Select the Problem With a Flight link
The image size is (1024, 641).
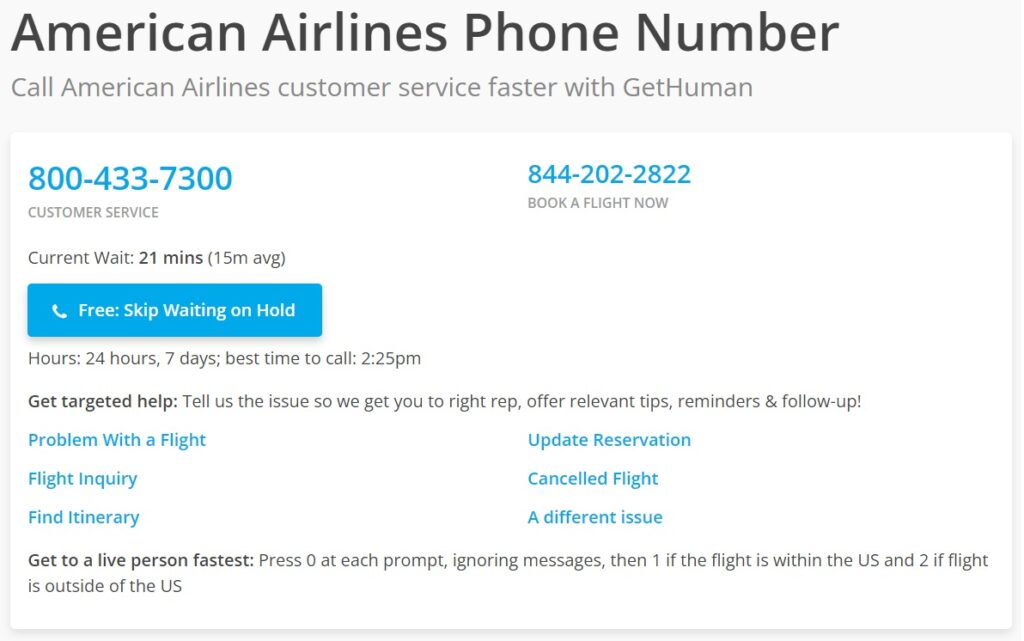pyautogui.click(x=117, y=440)
